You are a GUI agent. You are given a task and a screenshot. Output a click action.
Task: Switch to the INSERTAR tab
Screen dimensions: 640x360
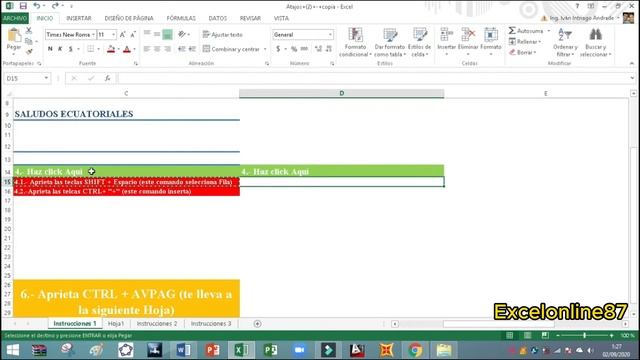tap(79, 18)
